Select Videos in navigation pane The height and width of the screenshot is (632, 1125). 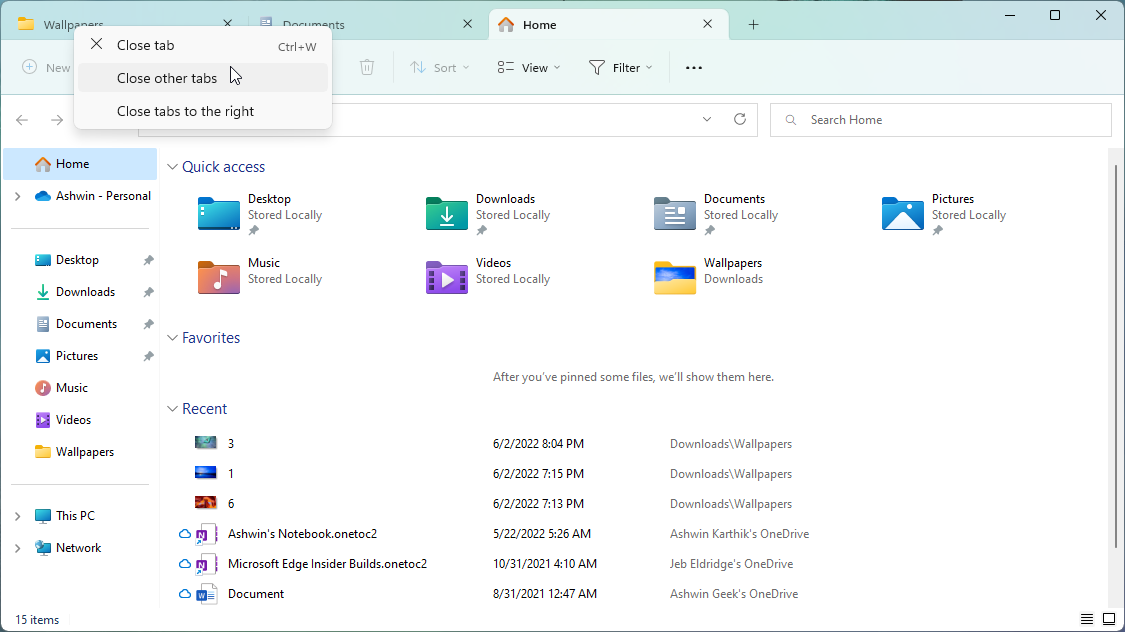tap(63, 420)
